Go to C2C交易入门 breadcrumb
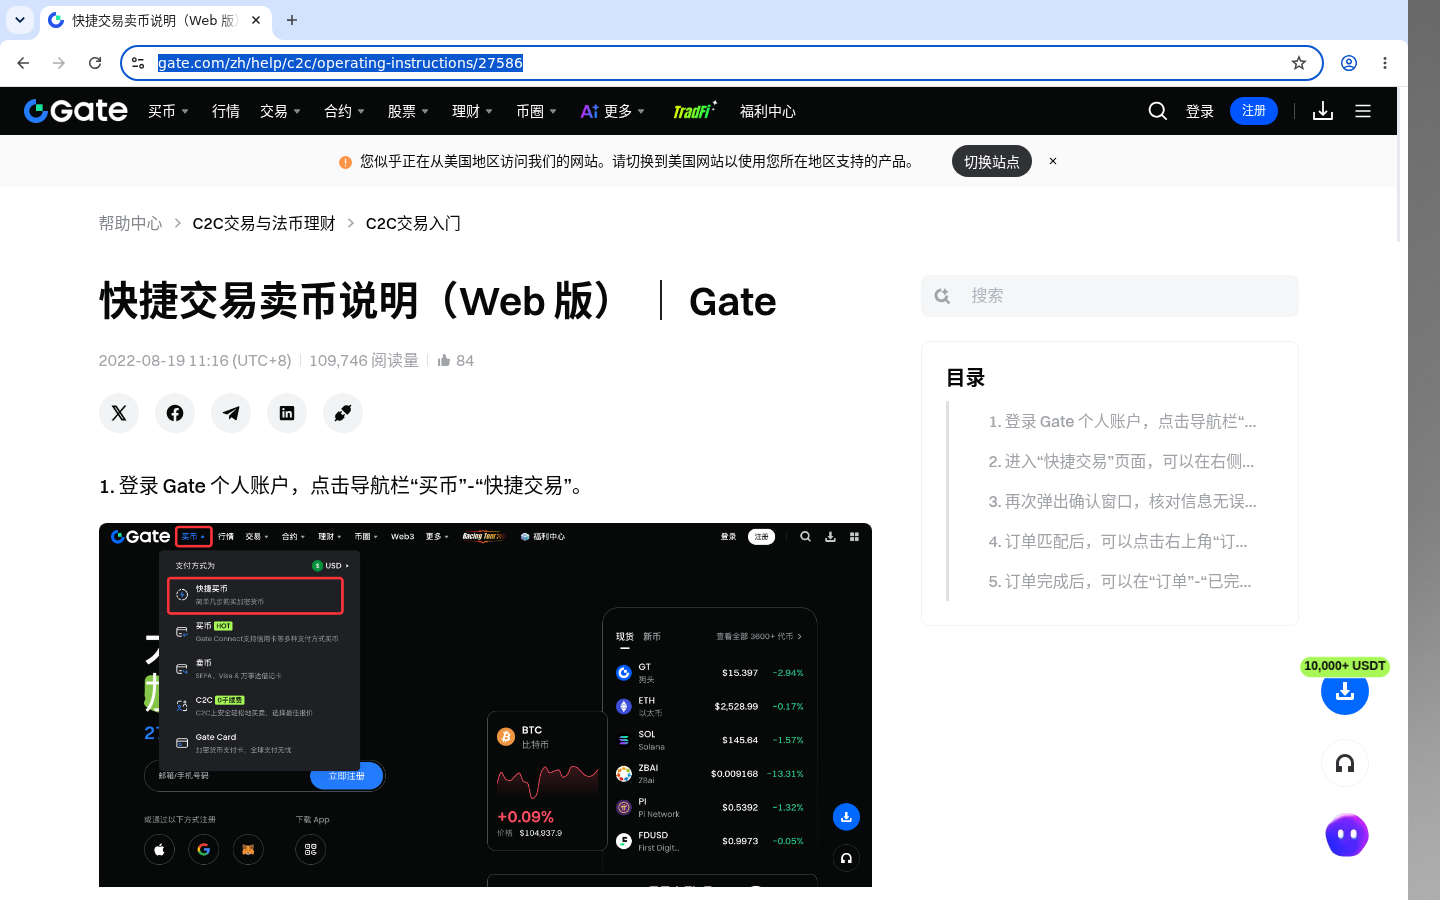1440x900 pixels. (413, 223)
